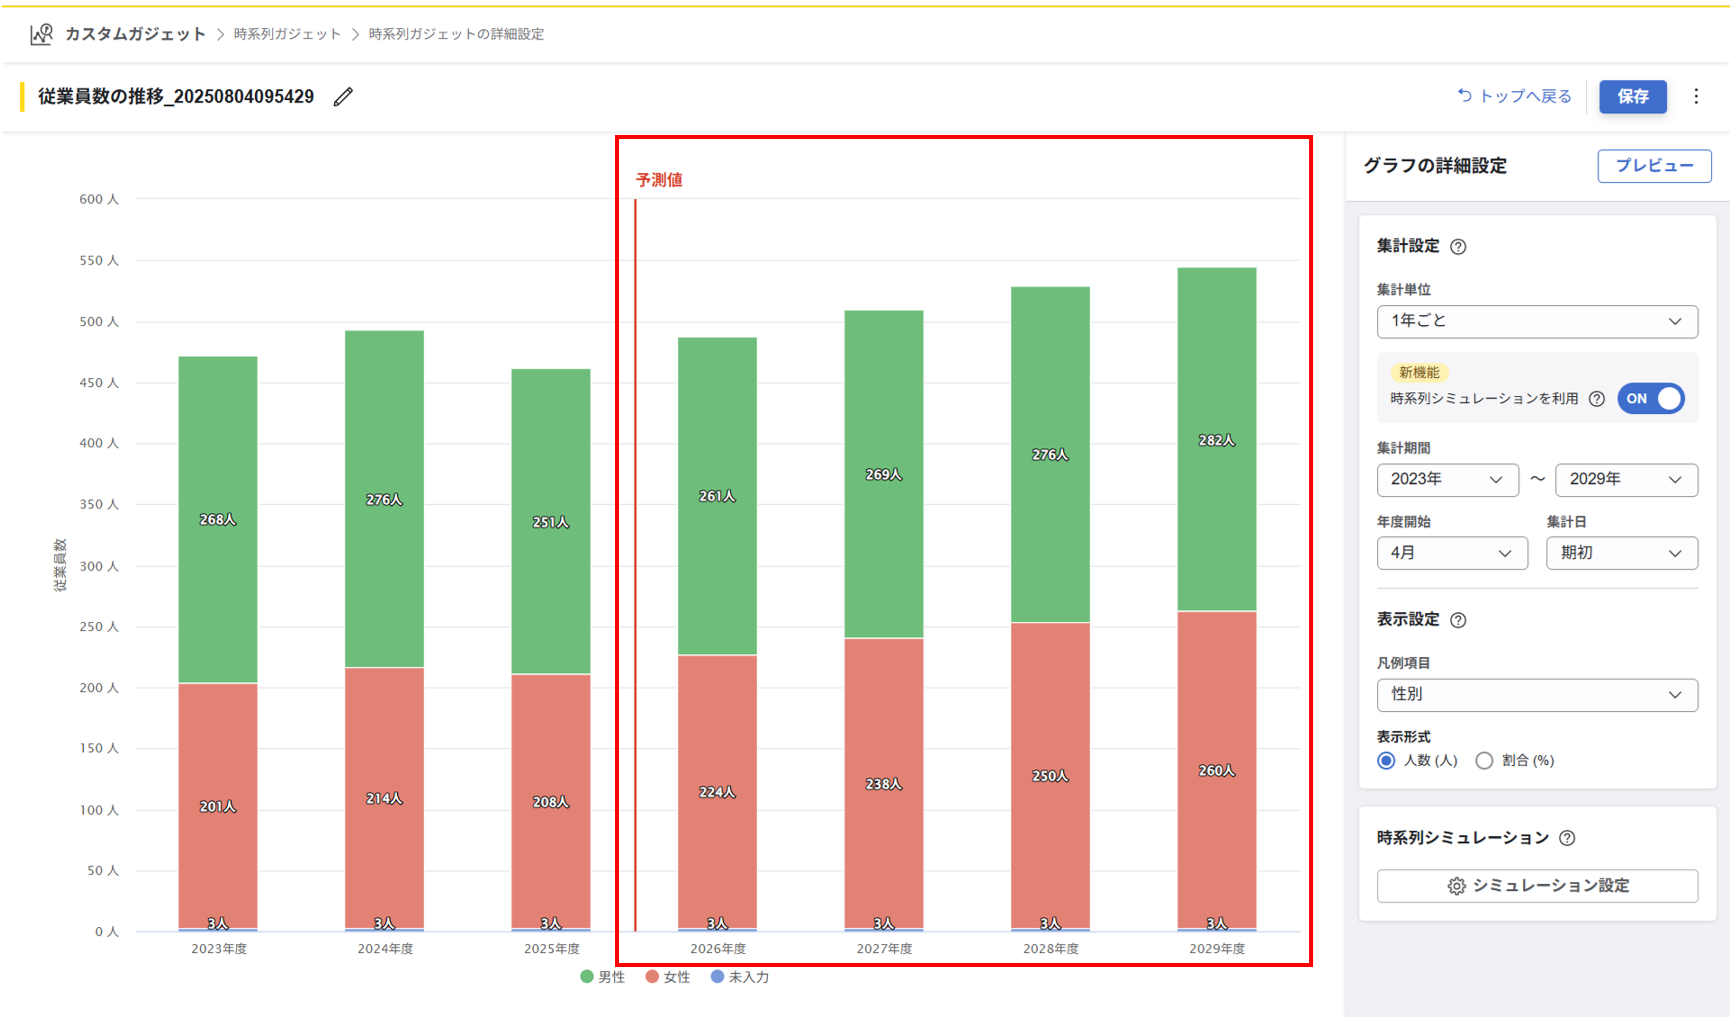This screenshot has height=1017, width=1733.
Task: Select the 人数 (人) radio button
Action: (1386, 761)
